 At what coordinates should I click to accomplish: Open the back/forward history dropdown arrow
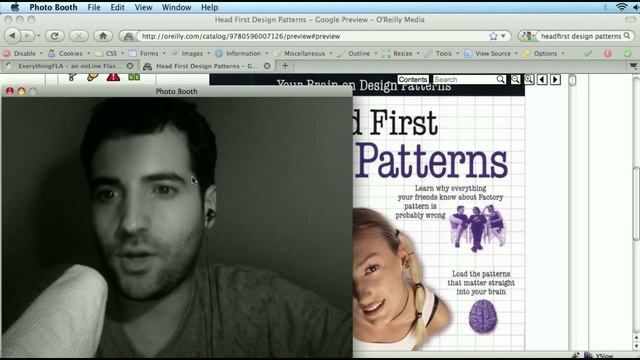point(38,36)
